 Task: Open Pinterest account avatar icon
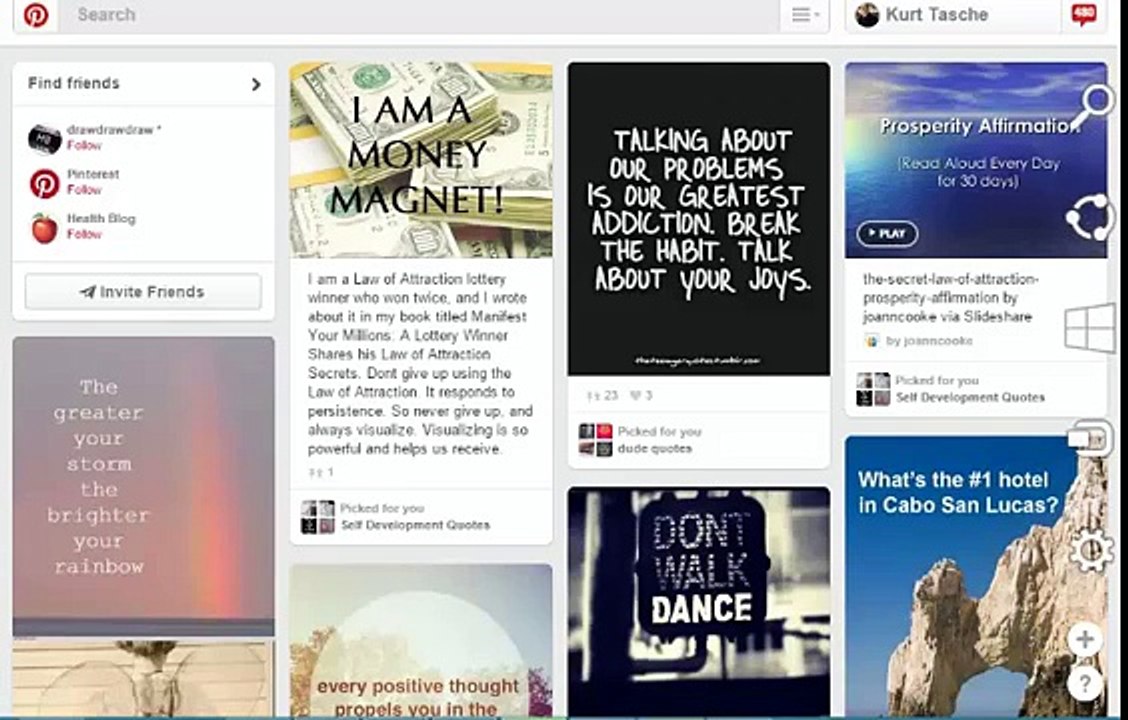click(45, 183)
